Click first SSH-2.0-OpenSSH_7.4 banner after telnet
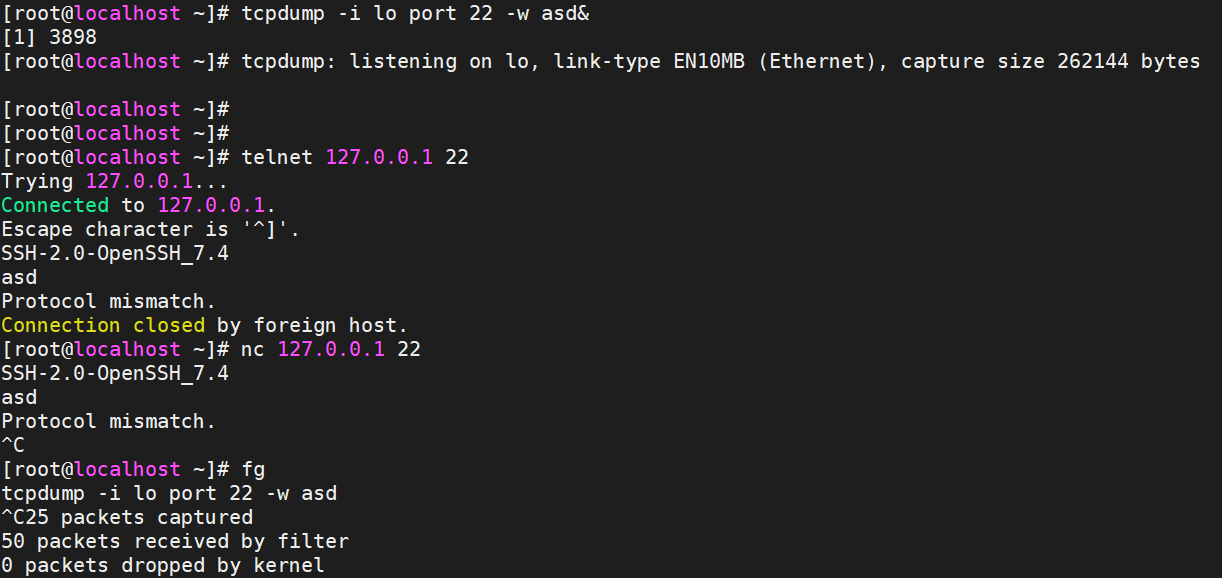 [x=115, y=253]
